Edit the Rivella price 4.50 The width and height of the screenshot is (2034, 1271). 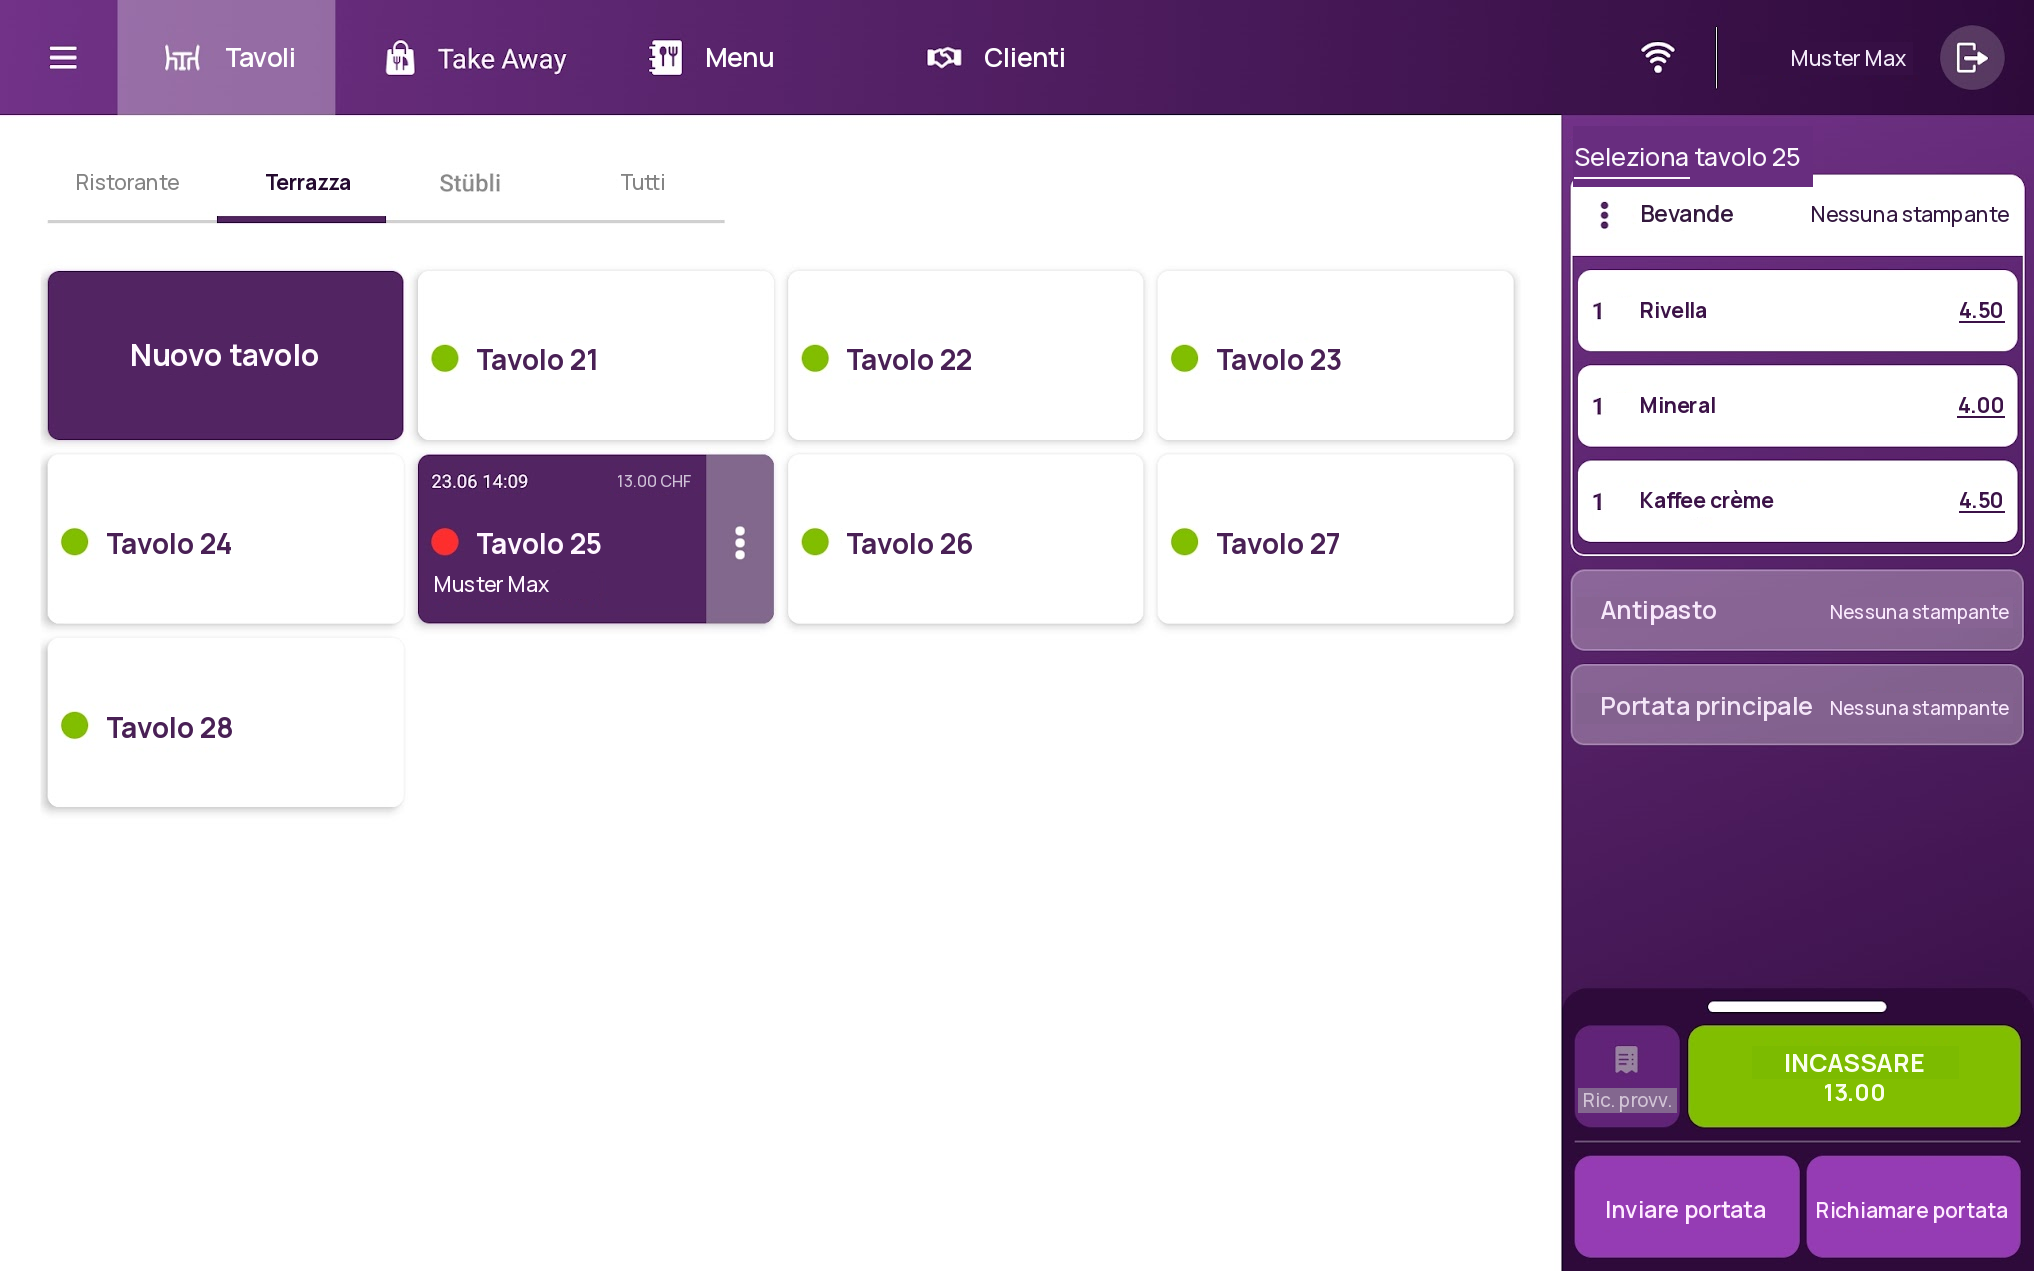click(1980, 311)
